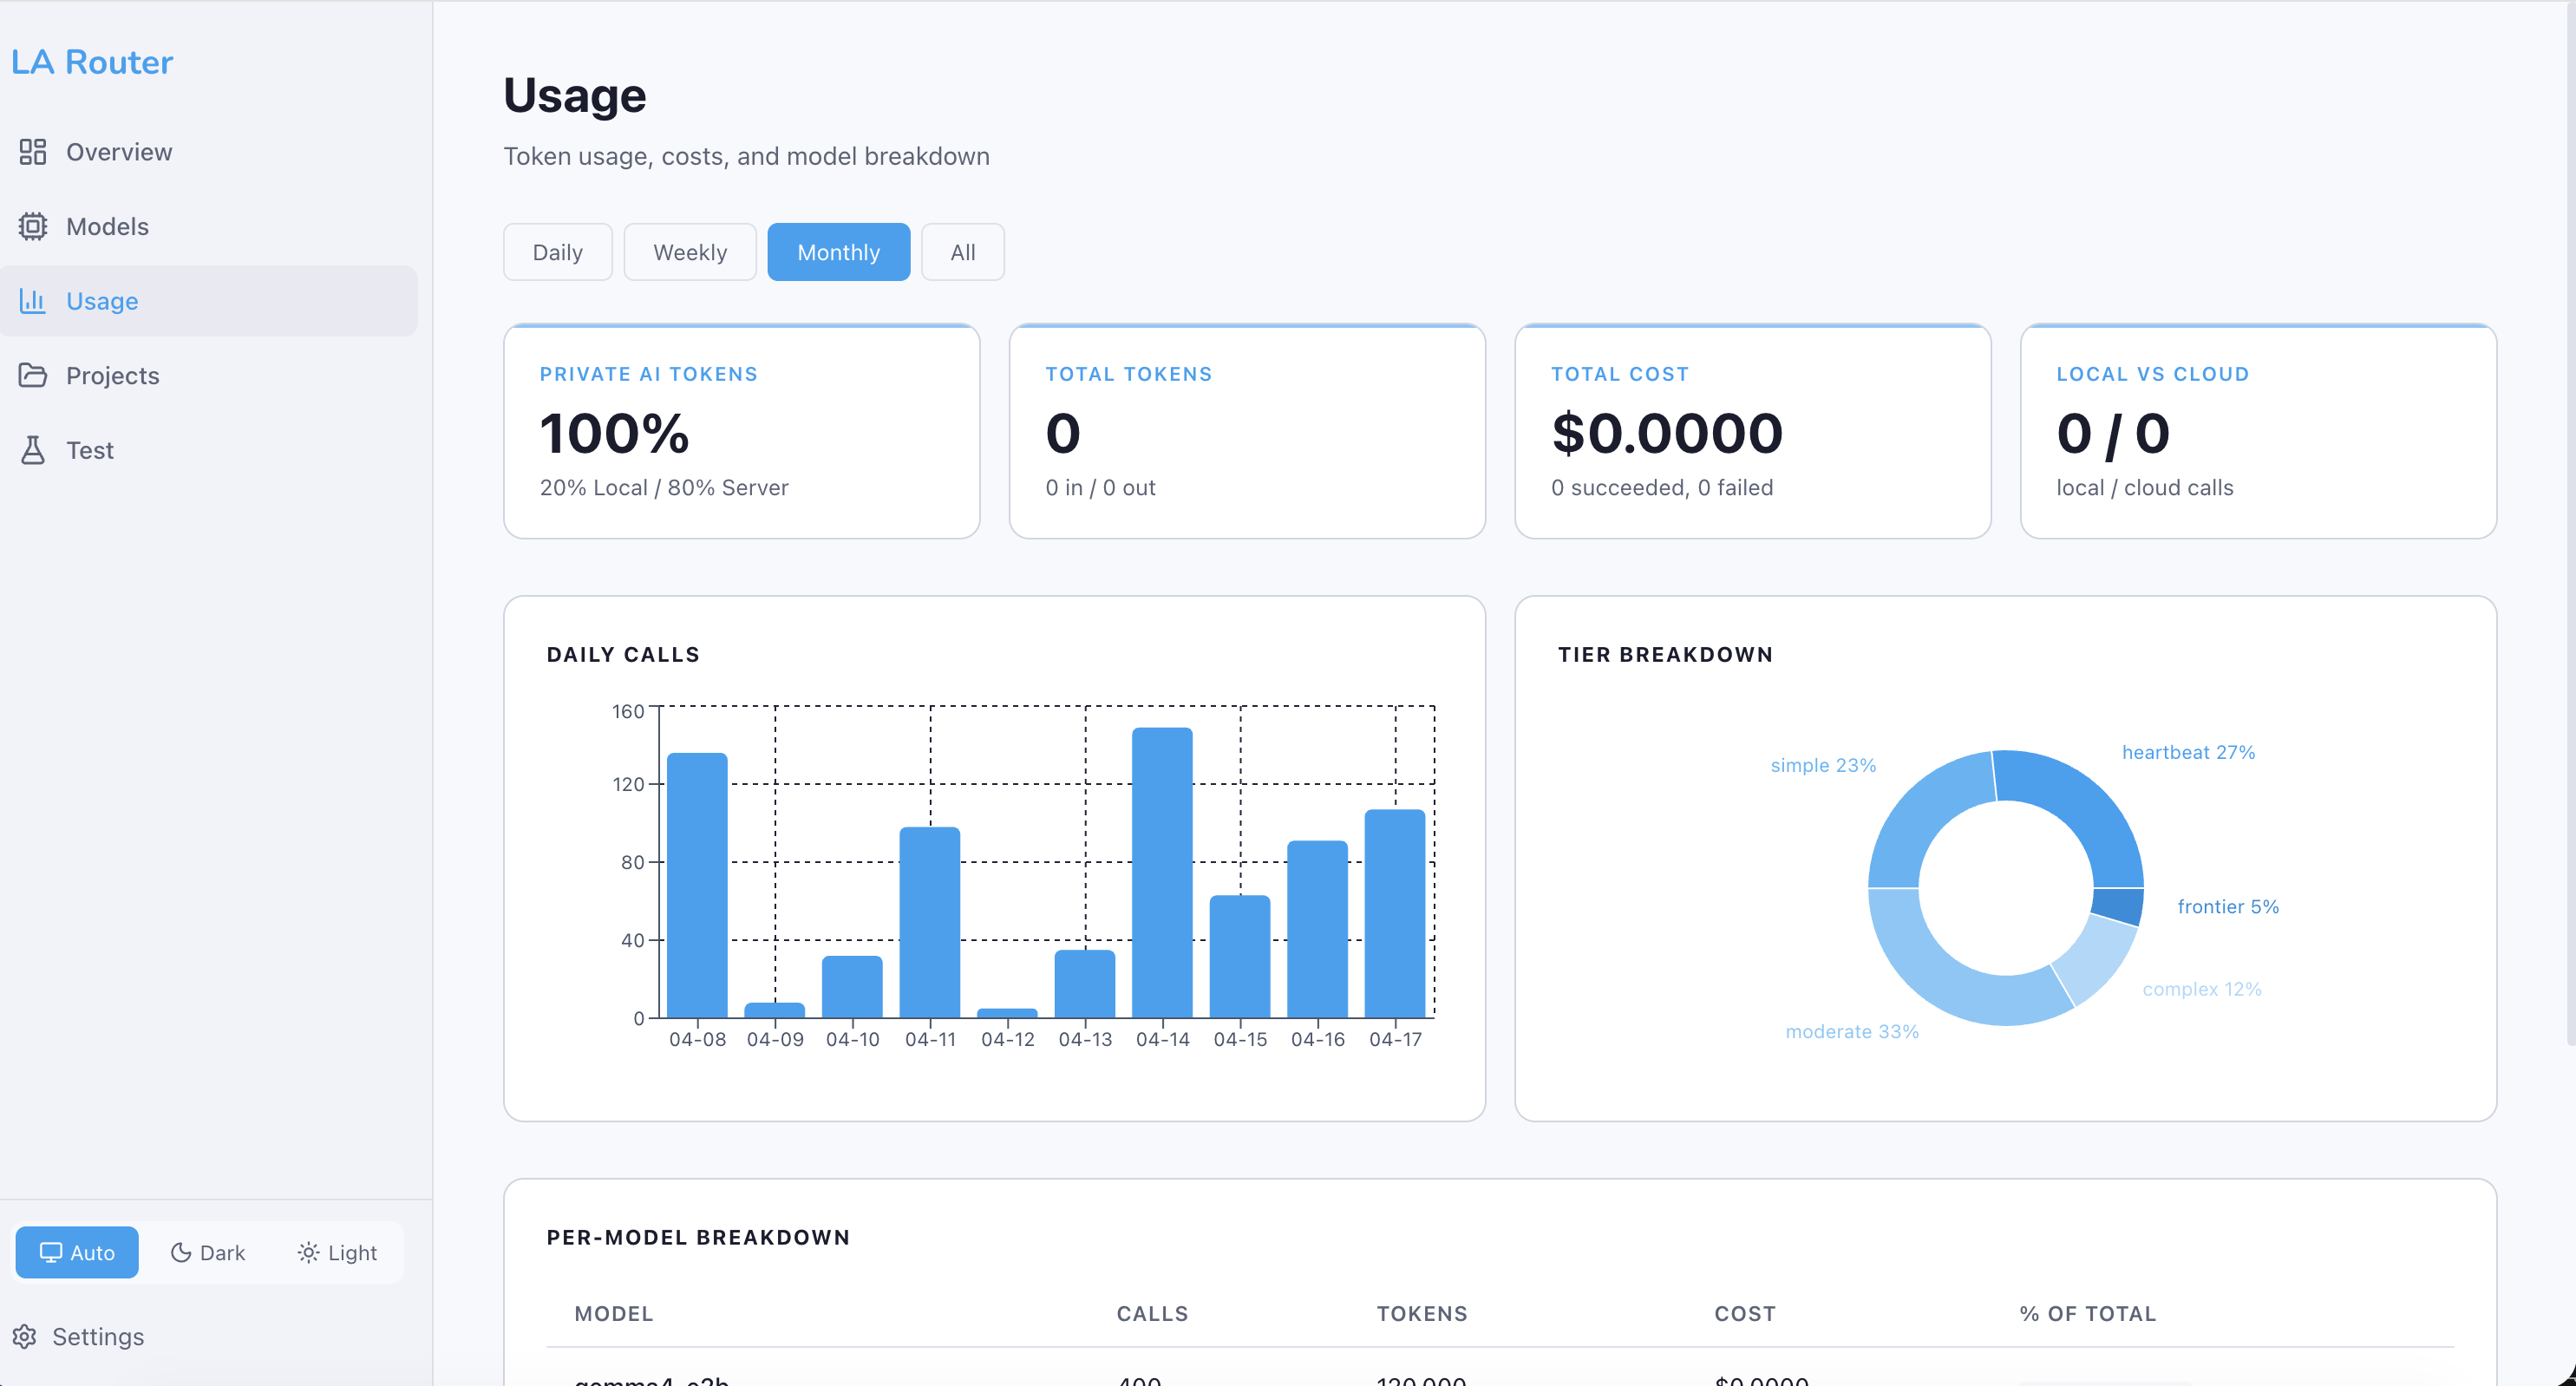Click the Projects folder icon
This screenshot has width=2576, height=1386.
pos(33,375)
